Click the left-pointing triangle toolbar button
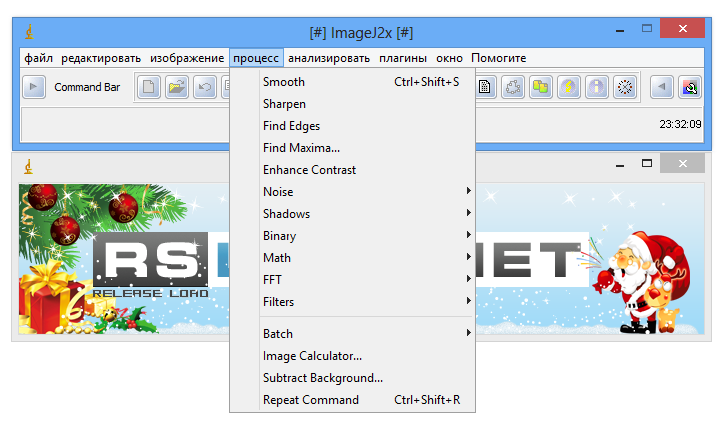The width and height of the screenshot is (723, 429). coord(662,87)
